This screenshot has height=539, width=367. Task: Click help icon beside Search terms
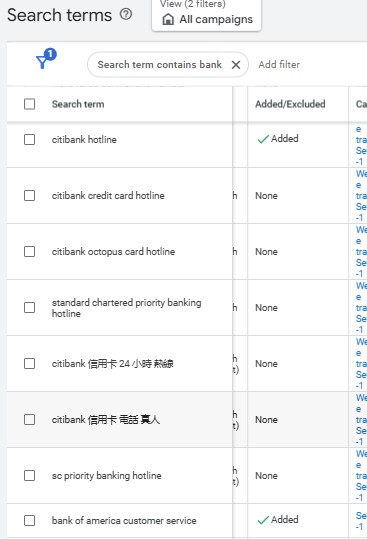(126, 14)
